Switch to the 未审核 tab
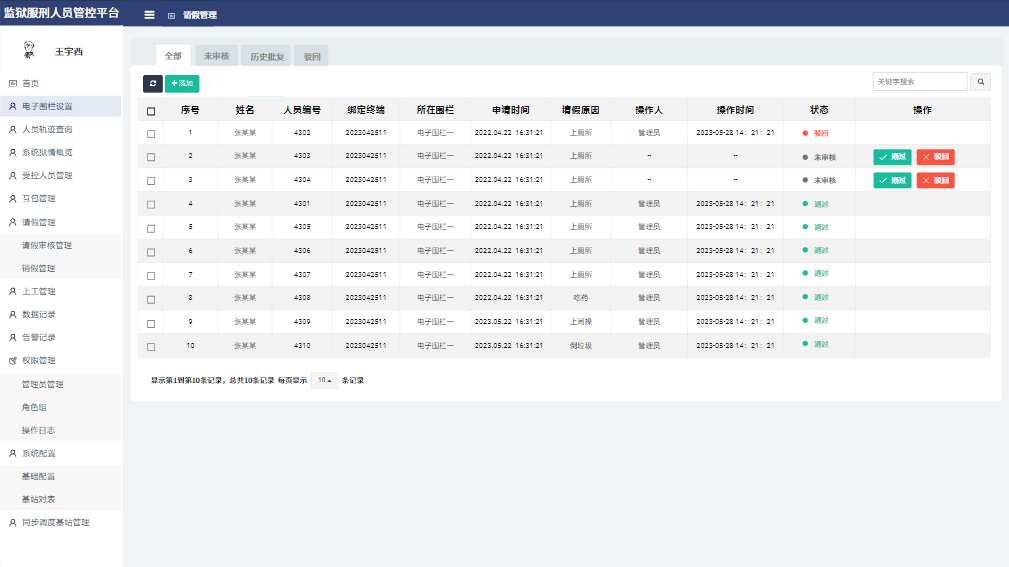1009x567 pixels. [216, 56]
